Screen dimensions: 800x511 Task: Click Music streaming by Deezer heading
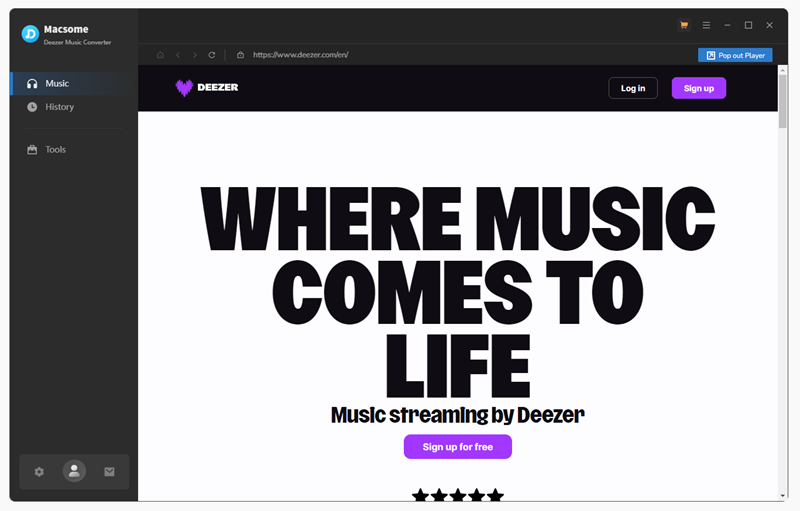click(458, 415)
